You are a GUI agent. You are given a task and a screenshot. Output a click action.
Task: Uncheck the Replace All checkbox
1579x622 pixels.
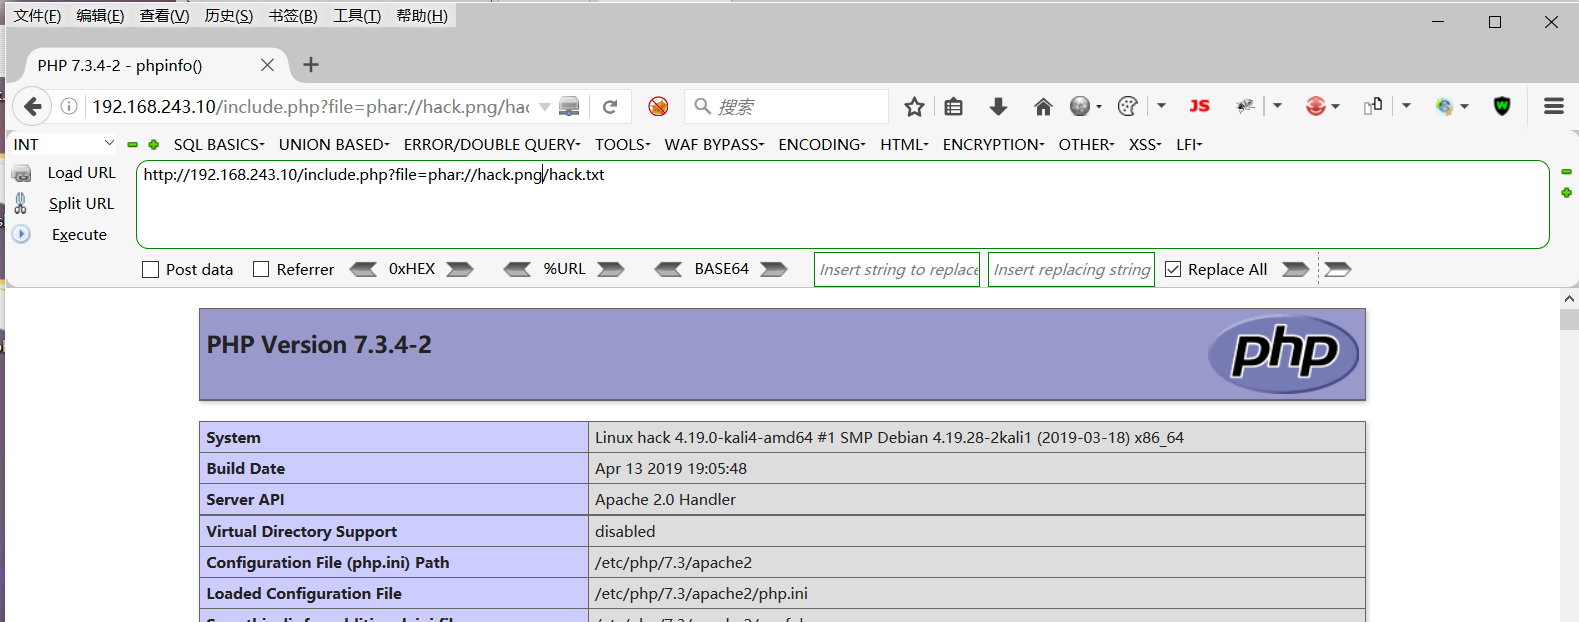1174,269
